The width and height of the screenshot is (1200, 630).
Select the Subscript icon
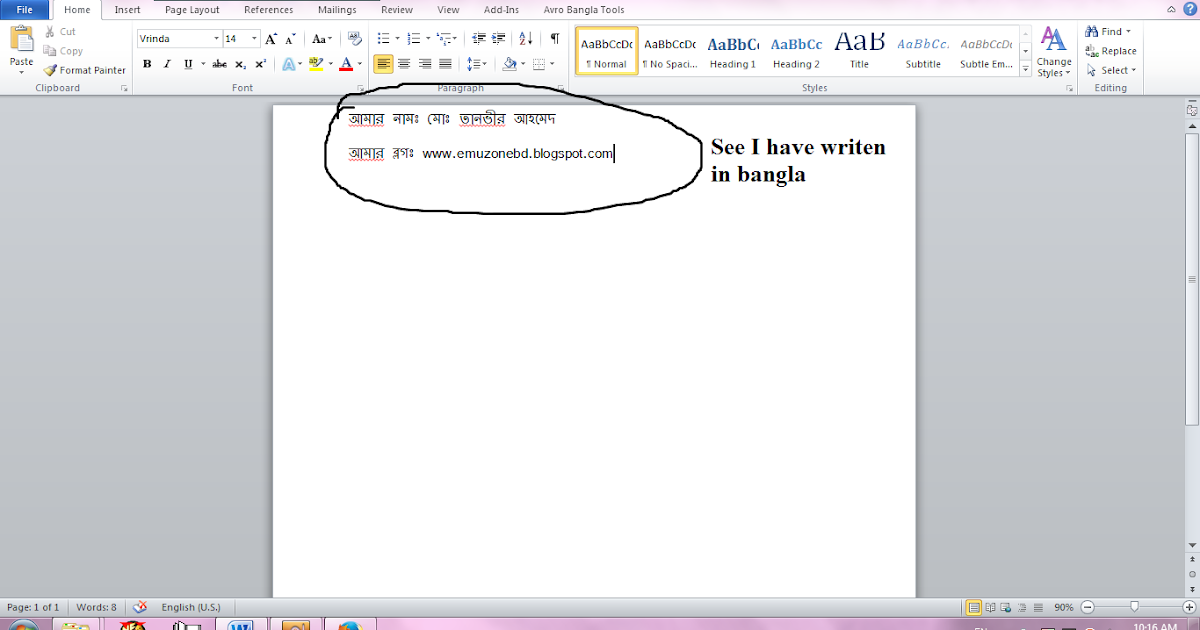[238, 63]
